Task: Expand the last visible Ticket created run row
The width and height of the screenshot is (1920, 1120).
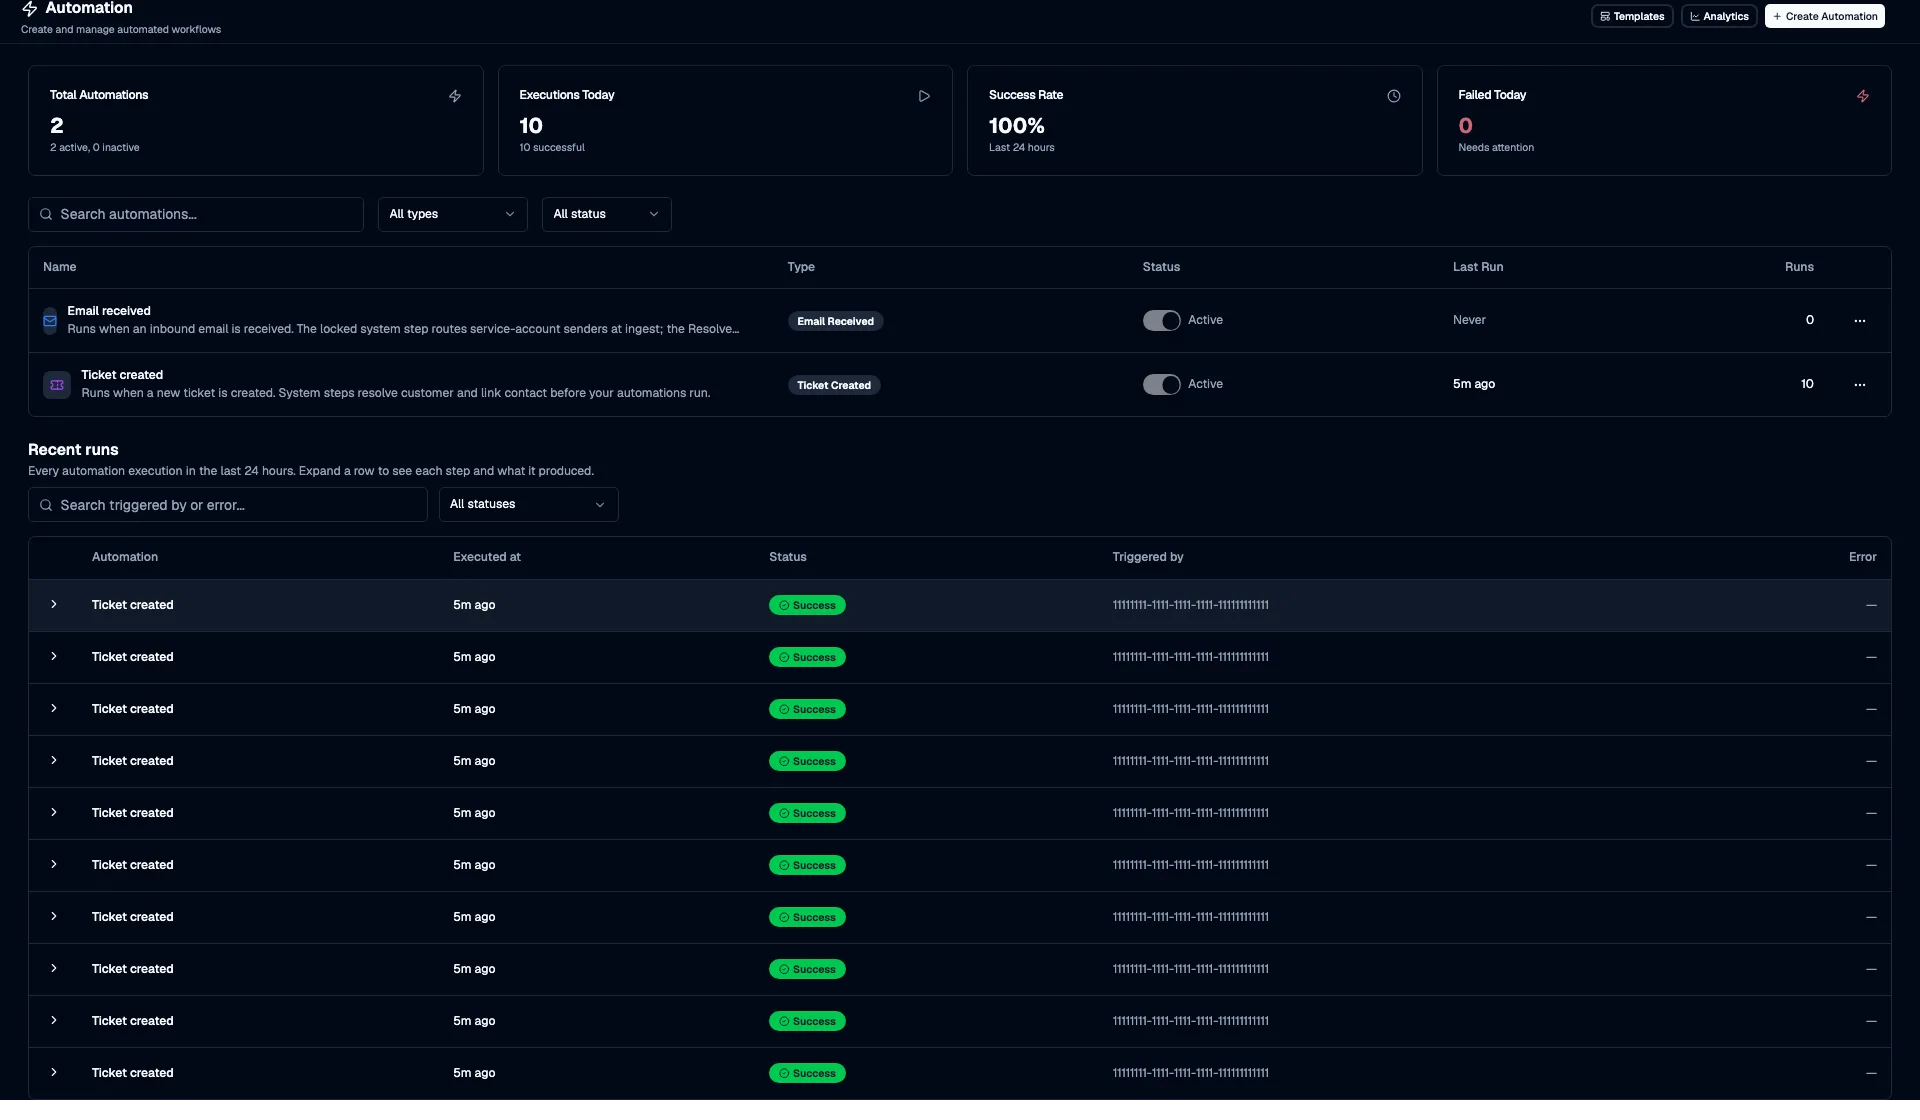Action: pyautogui.click(x=54, y=1073)
